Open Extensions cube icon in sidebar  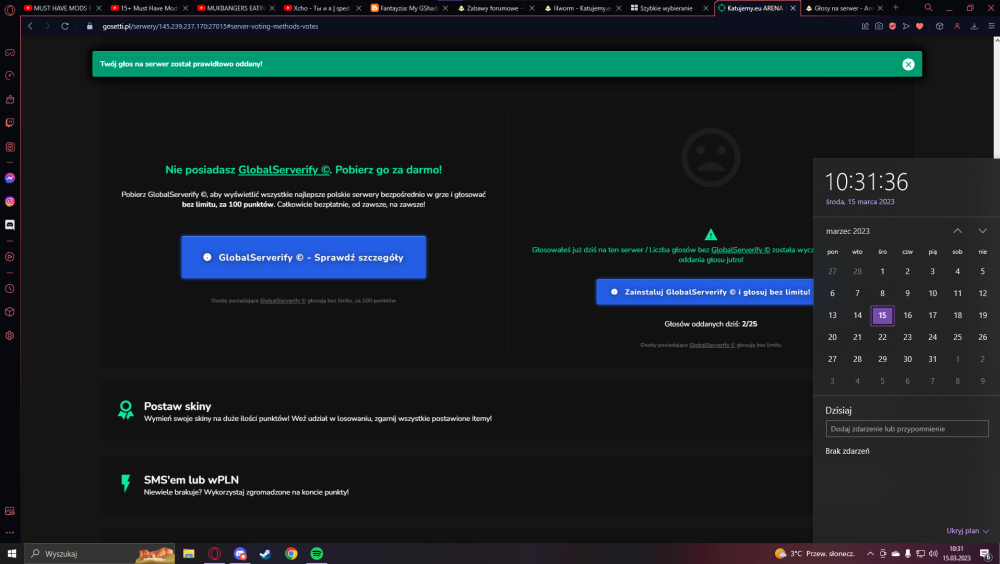pos(10,312)
